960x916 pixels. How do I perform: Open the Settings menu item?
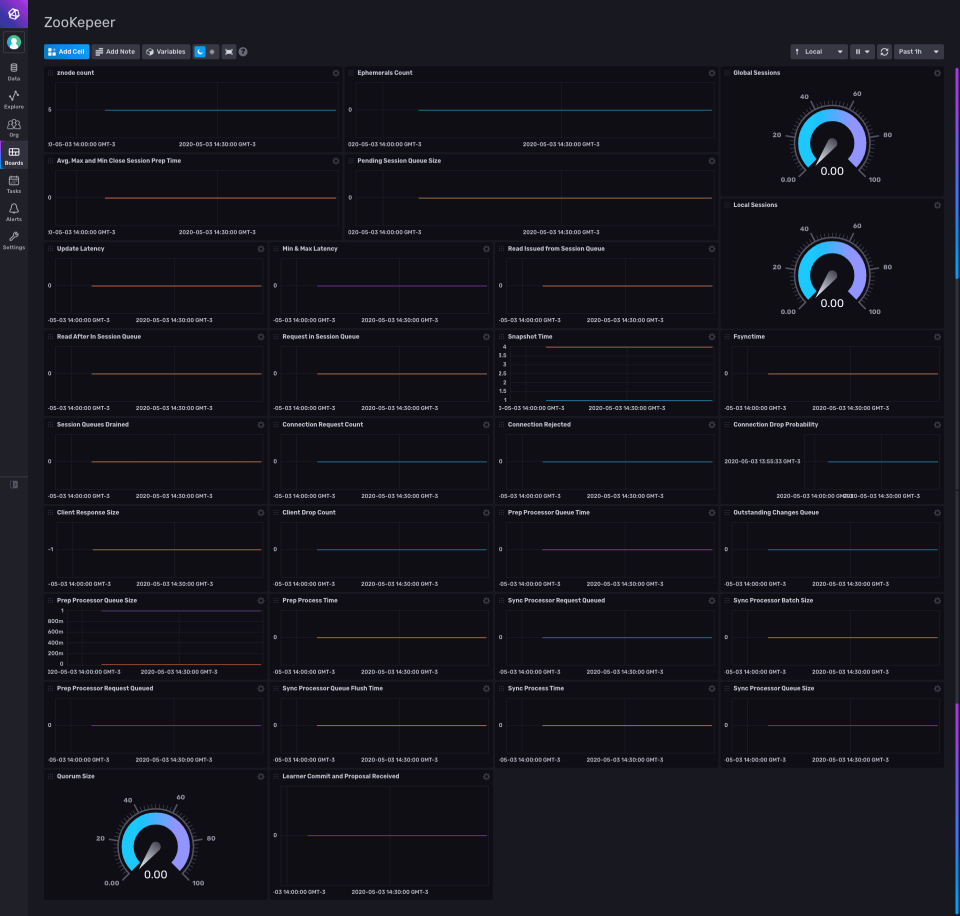14,240
